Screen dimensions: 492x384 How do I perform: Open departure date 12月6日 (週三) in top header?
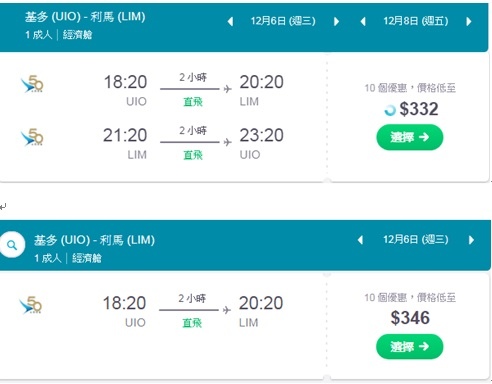pyautogui.click(x=283, y=21)
